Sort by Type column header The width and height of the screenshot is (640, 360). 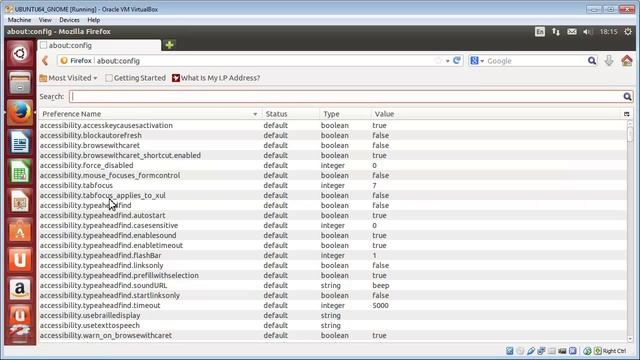click(x=345, y=114)
